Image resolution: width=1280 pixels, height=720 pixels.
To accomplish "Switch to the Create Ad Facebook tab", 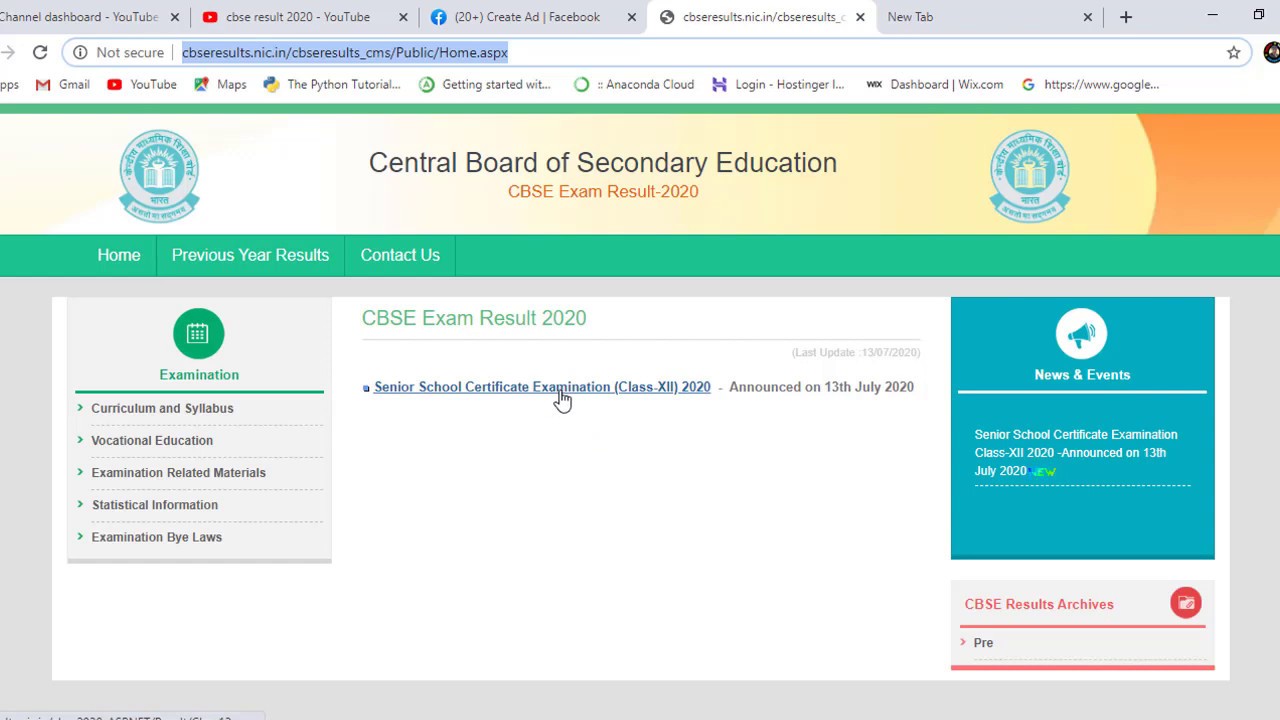I will point(525,17).
